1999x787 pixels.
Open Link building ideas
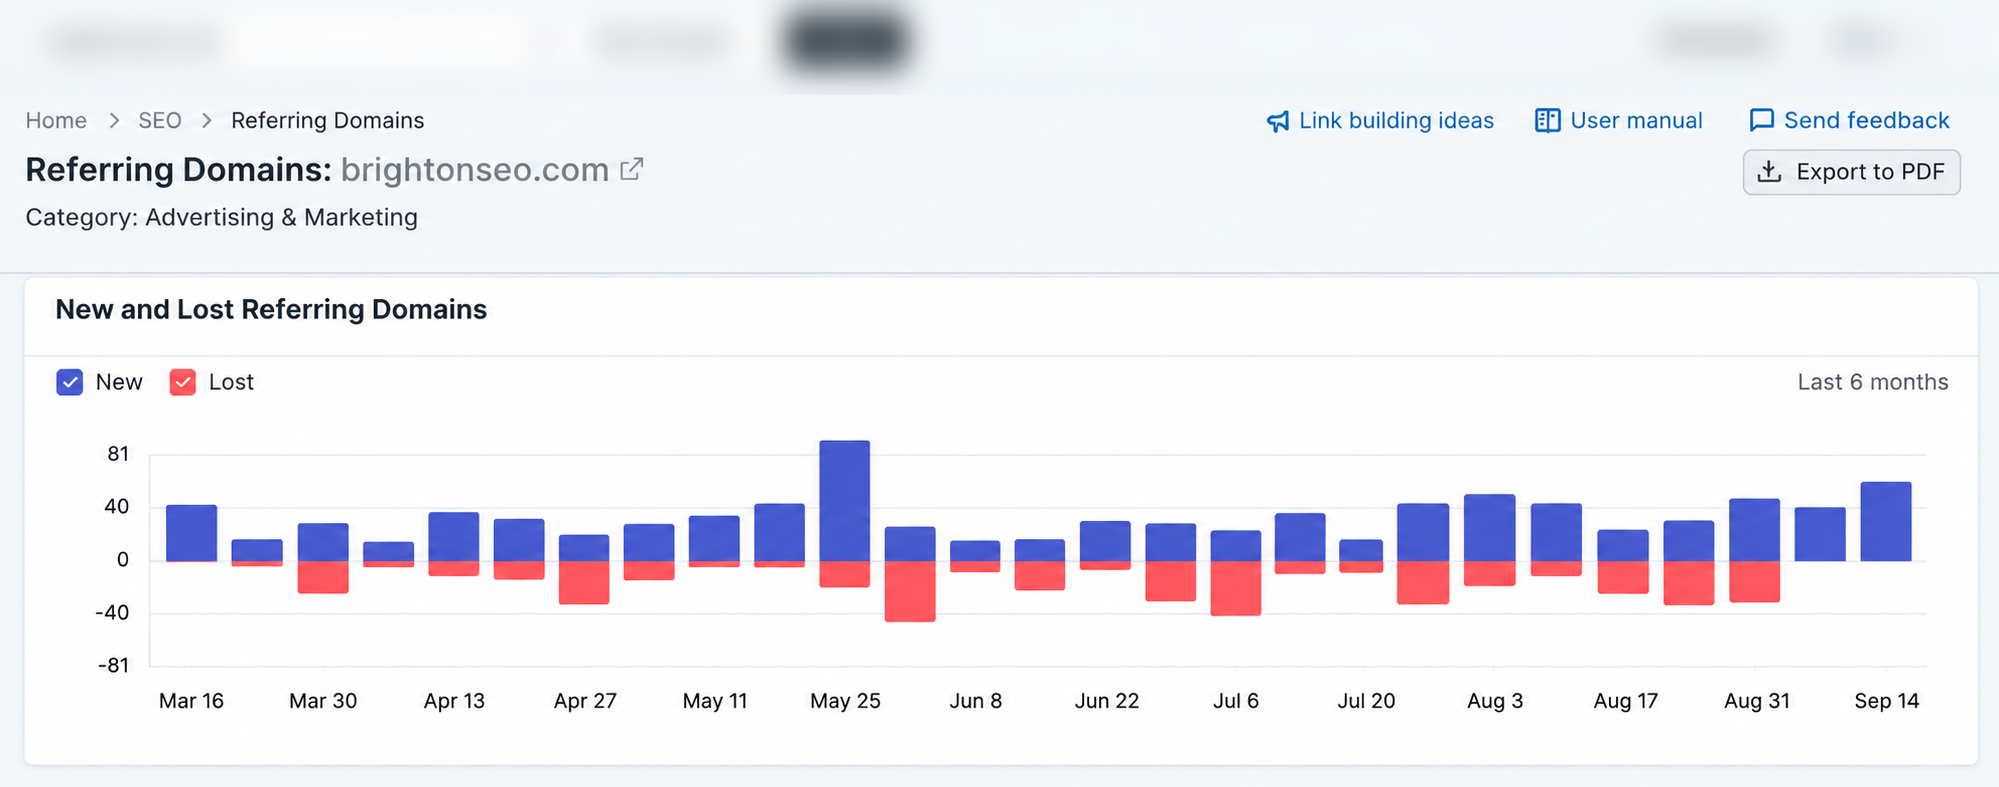[1396, 121]
